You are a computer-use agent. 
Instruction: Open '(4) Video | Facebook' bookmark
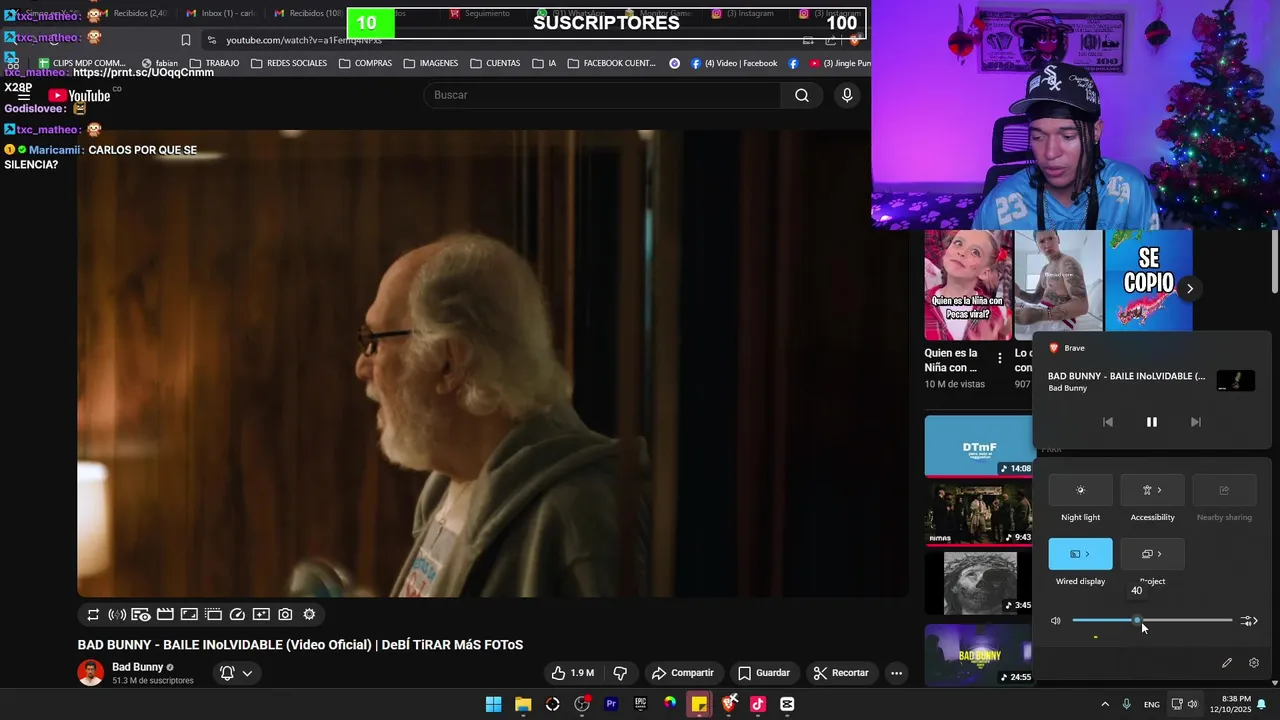click(x=734, y=63)
